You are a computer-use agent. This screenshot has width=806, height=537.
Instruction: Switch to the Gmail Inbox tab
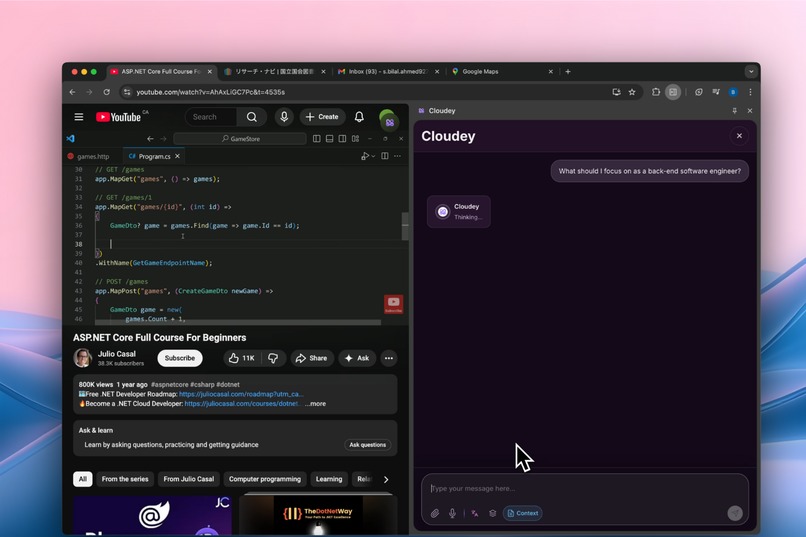[x=388, y=71]
